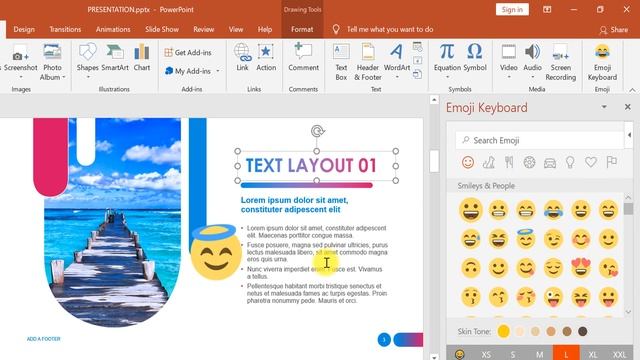This screenshot has width=640, height=360.
Task: Insert a Symbol
Action: [x=475, y=58]
